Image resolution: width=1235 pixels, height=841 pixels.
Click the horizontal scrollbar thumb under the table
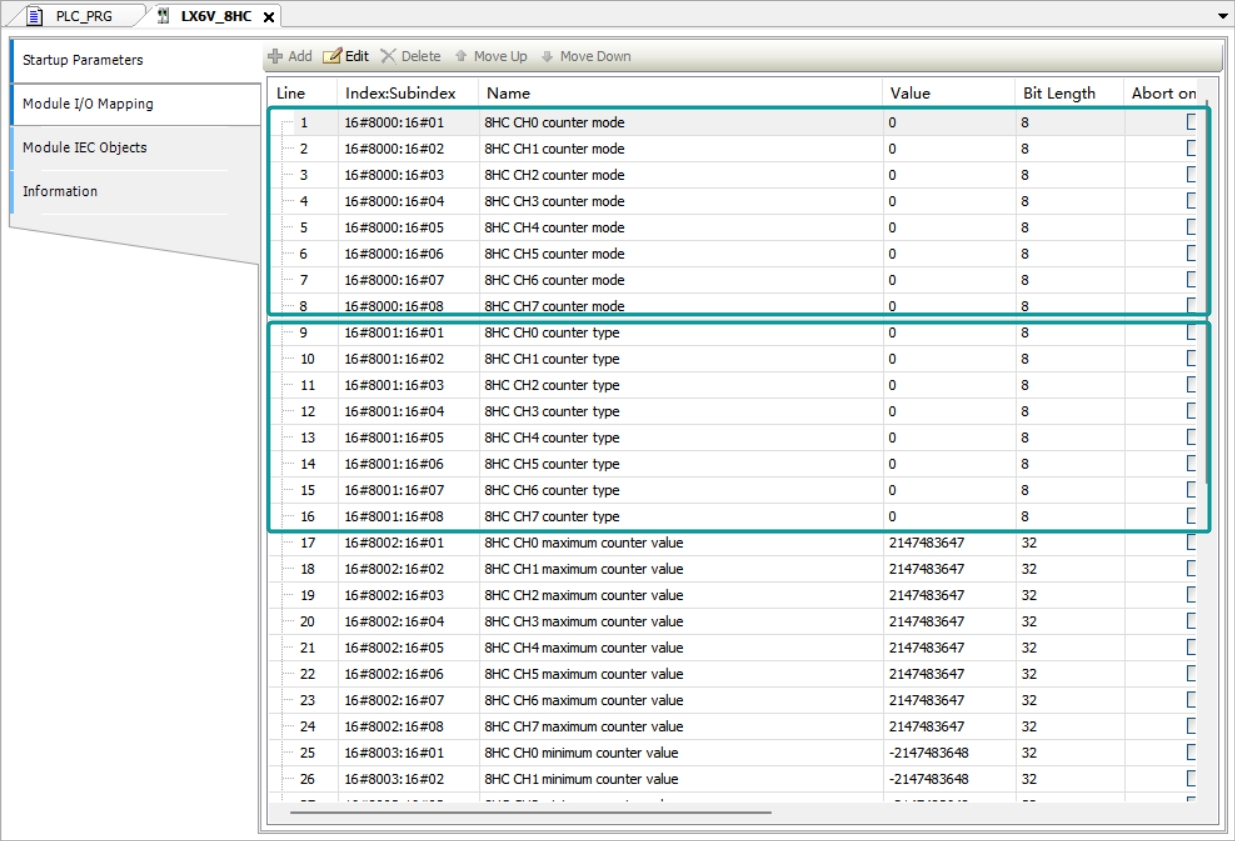point(530,812)
